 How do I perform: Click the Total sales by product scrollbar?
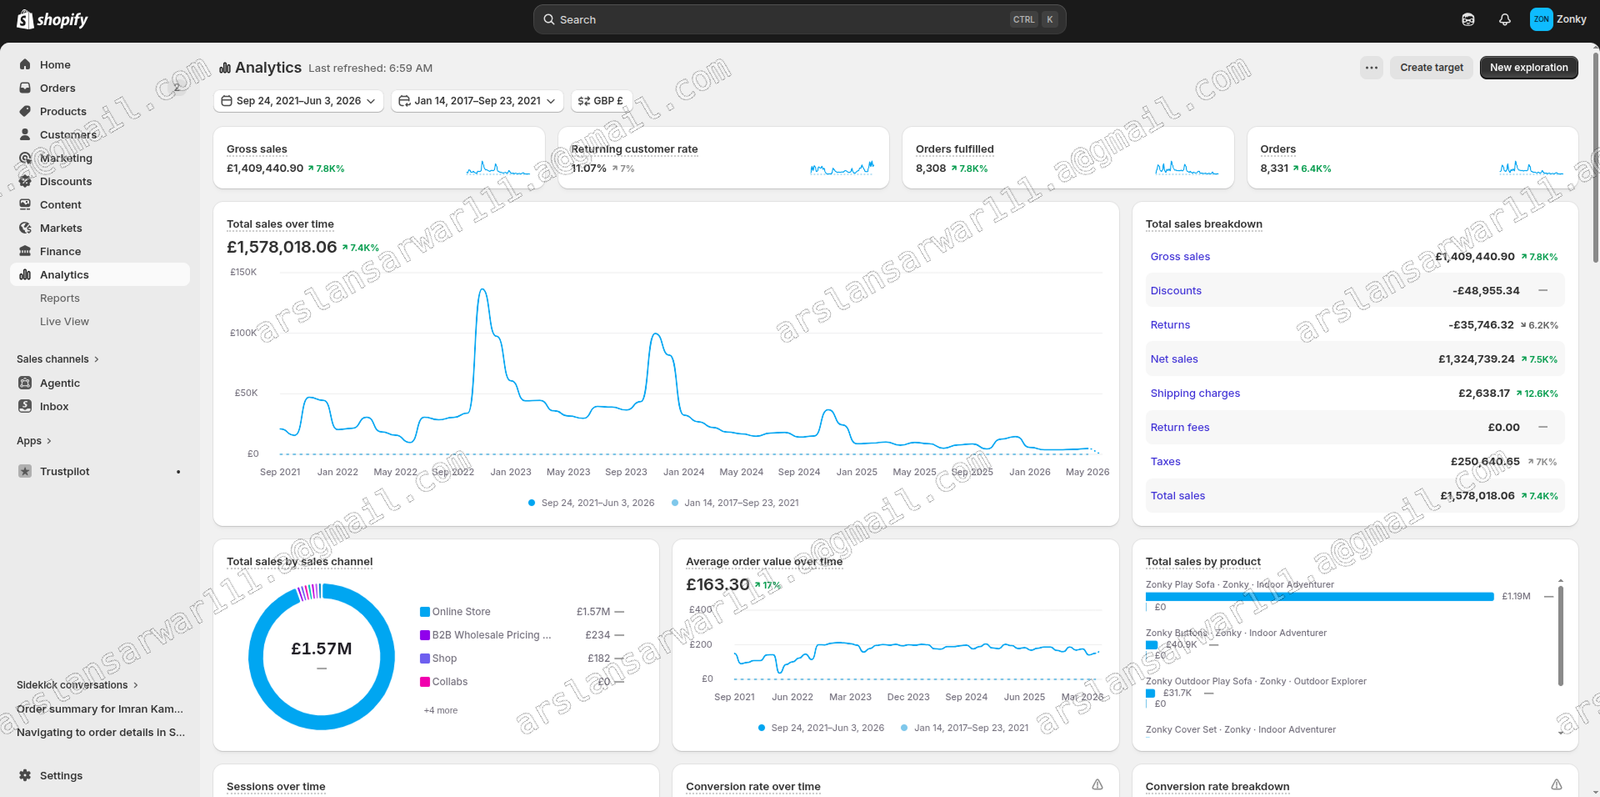1560,636
